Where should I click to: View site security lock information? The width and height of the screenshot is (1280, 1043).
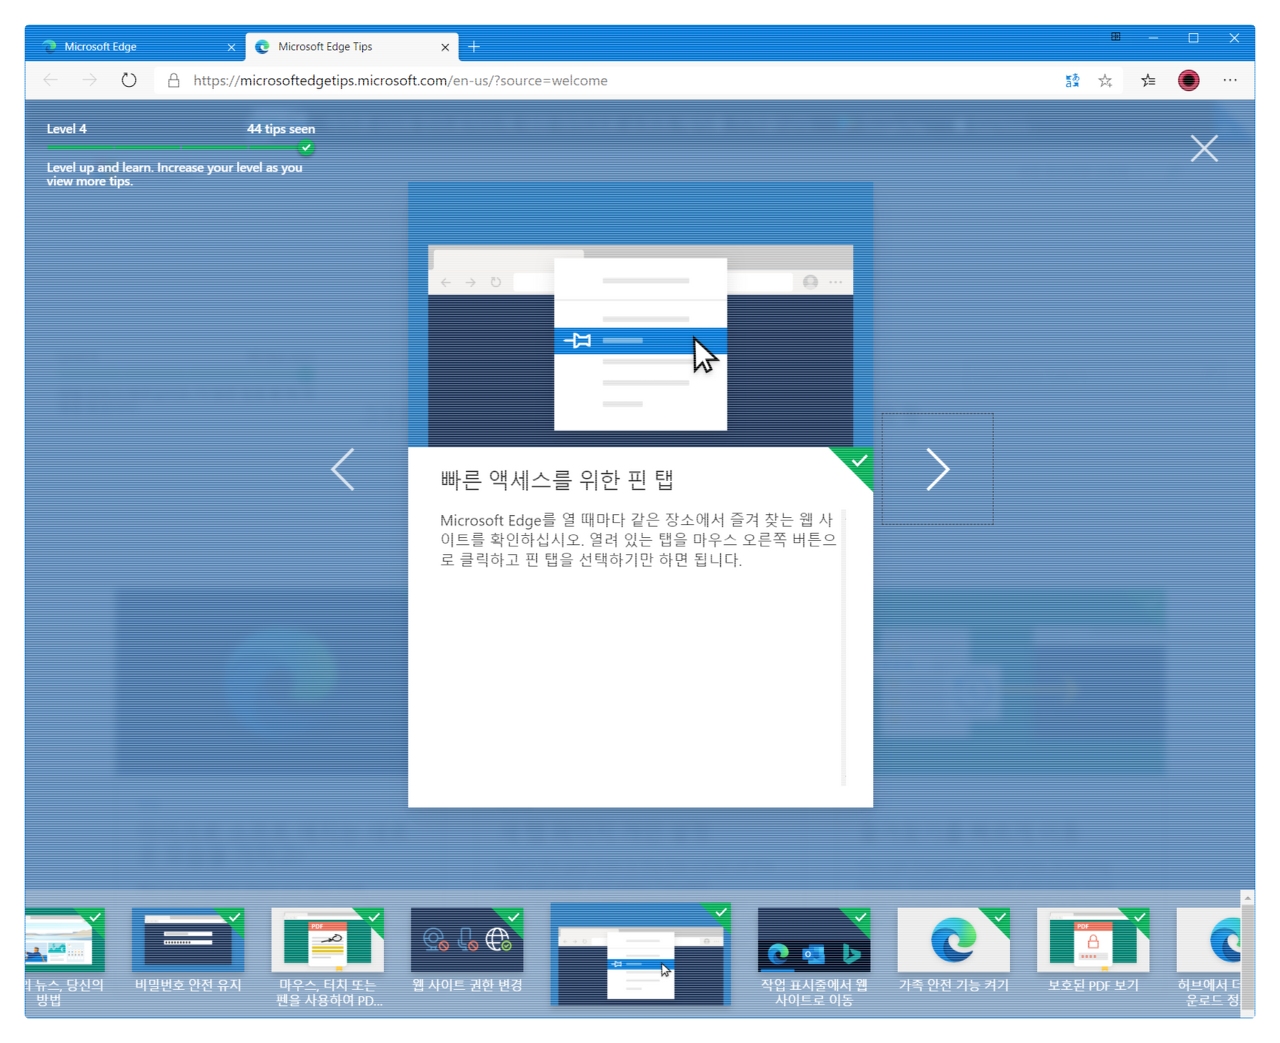point(173,80)
